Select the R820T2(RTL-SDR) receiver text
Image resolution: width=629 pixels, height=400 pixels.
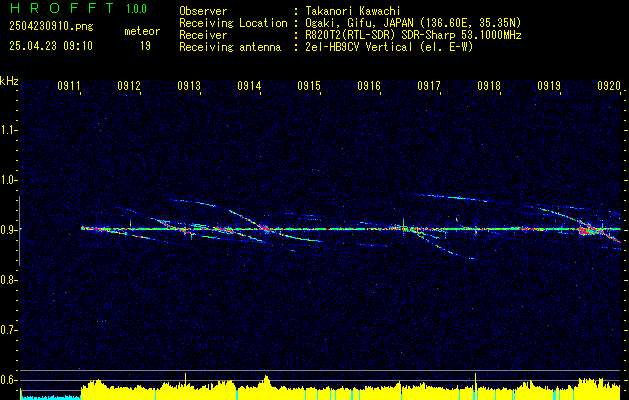(x=414, y=35)
